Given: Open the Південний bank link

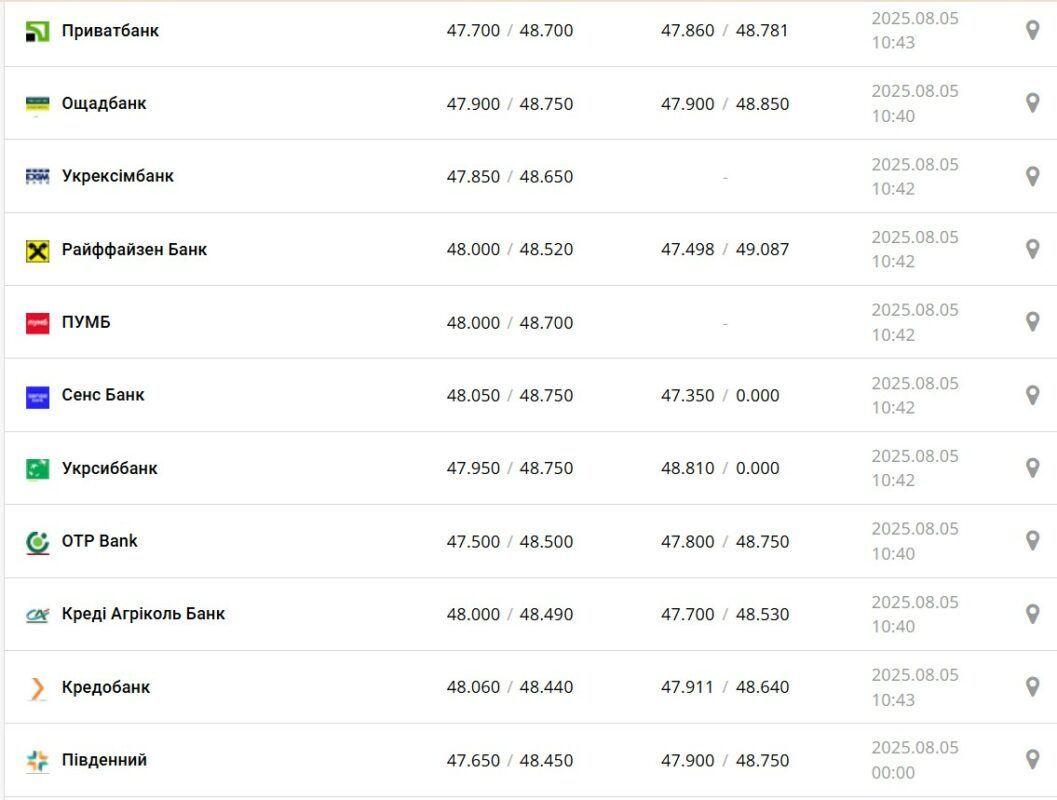Looking at the screenshot, I should (x=104, y=760).
